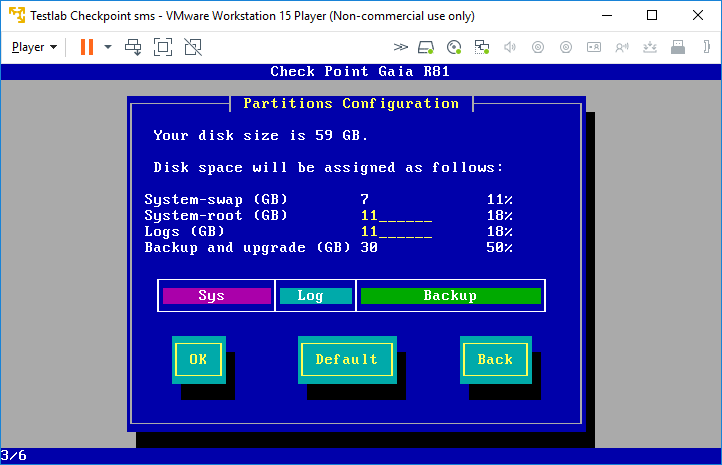
Task: Edit the System-root size field
Action: [x=396, y=215]
